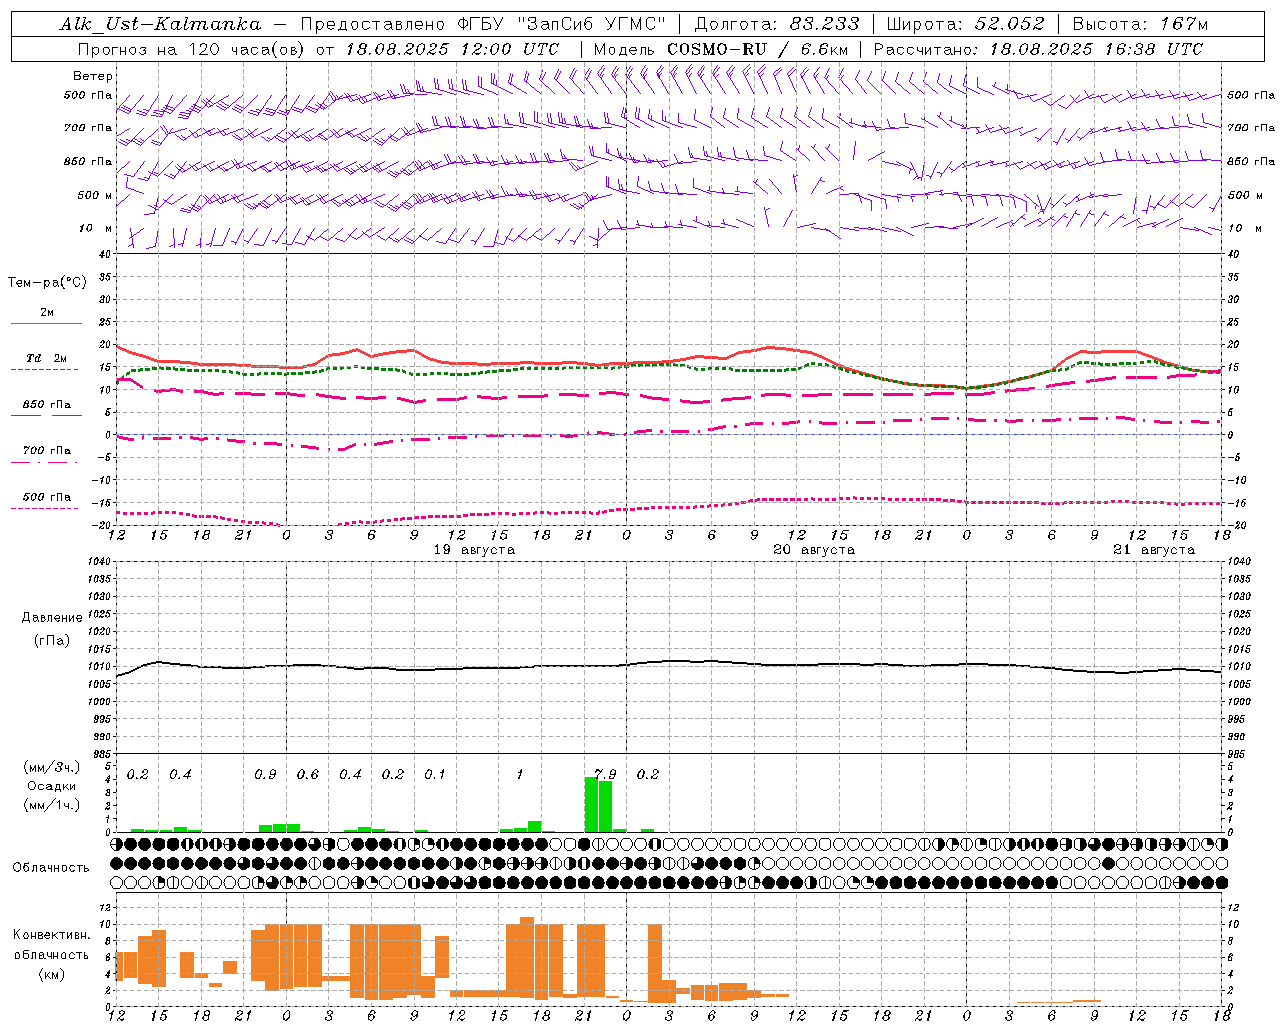Click the precipitation value "0.1"
1280x1024 pixels.
coord(435,775)
